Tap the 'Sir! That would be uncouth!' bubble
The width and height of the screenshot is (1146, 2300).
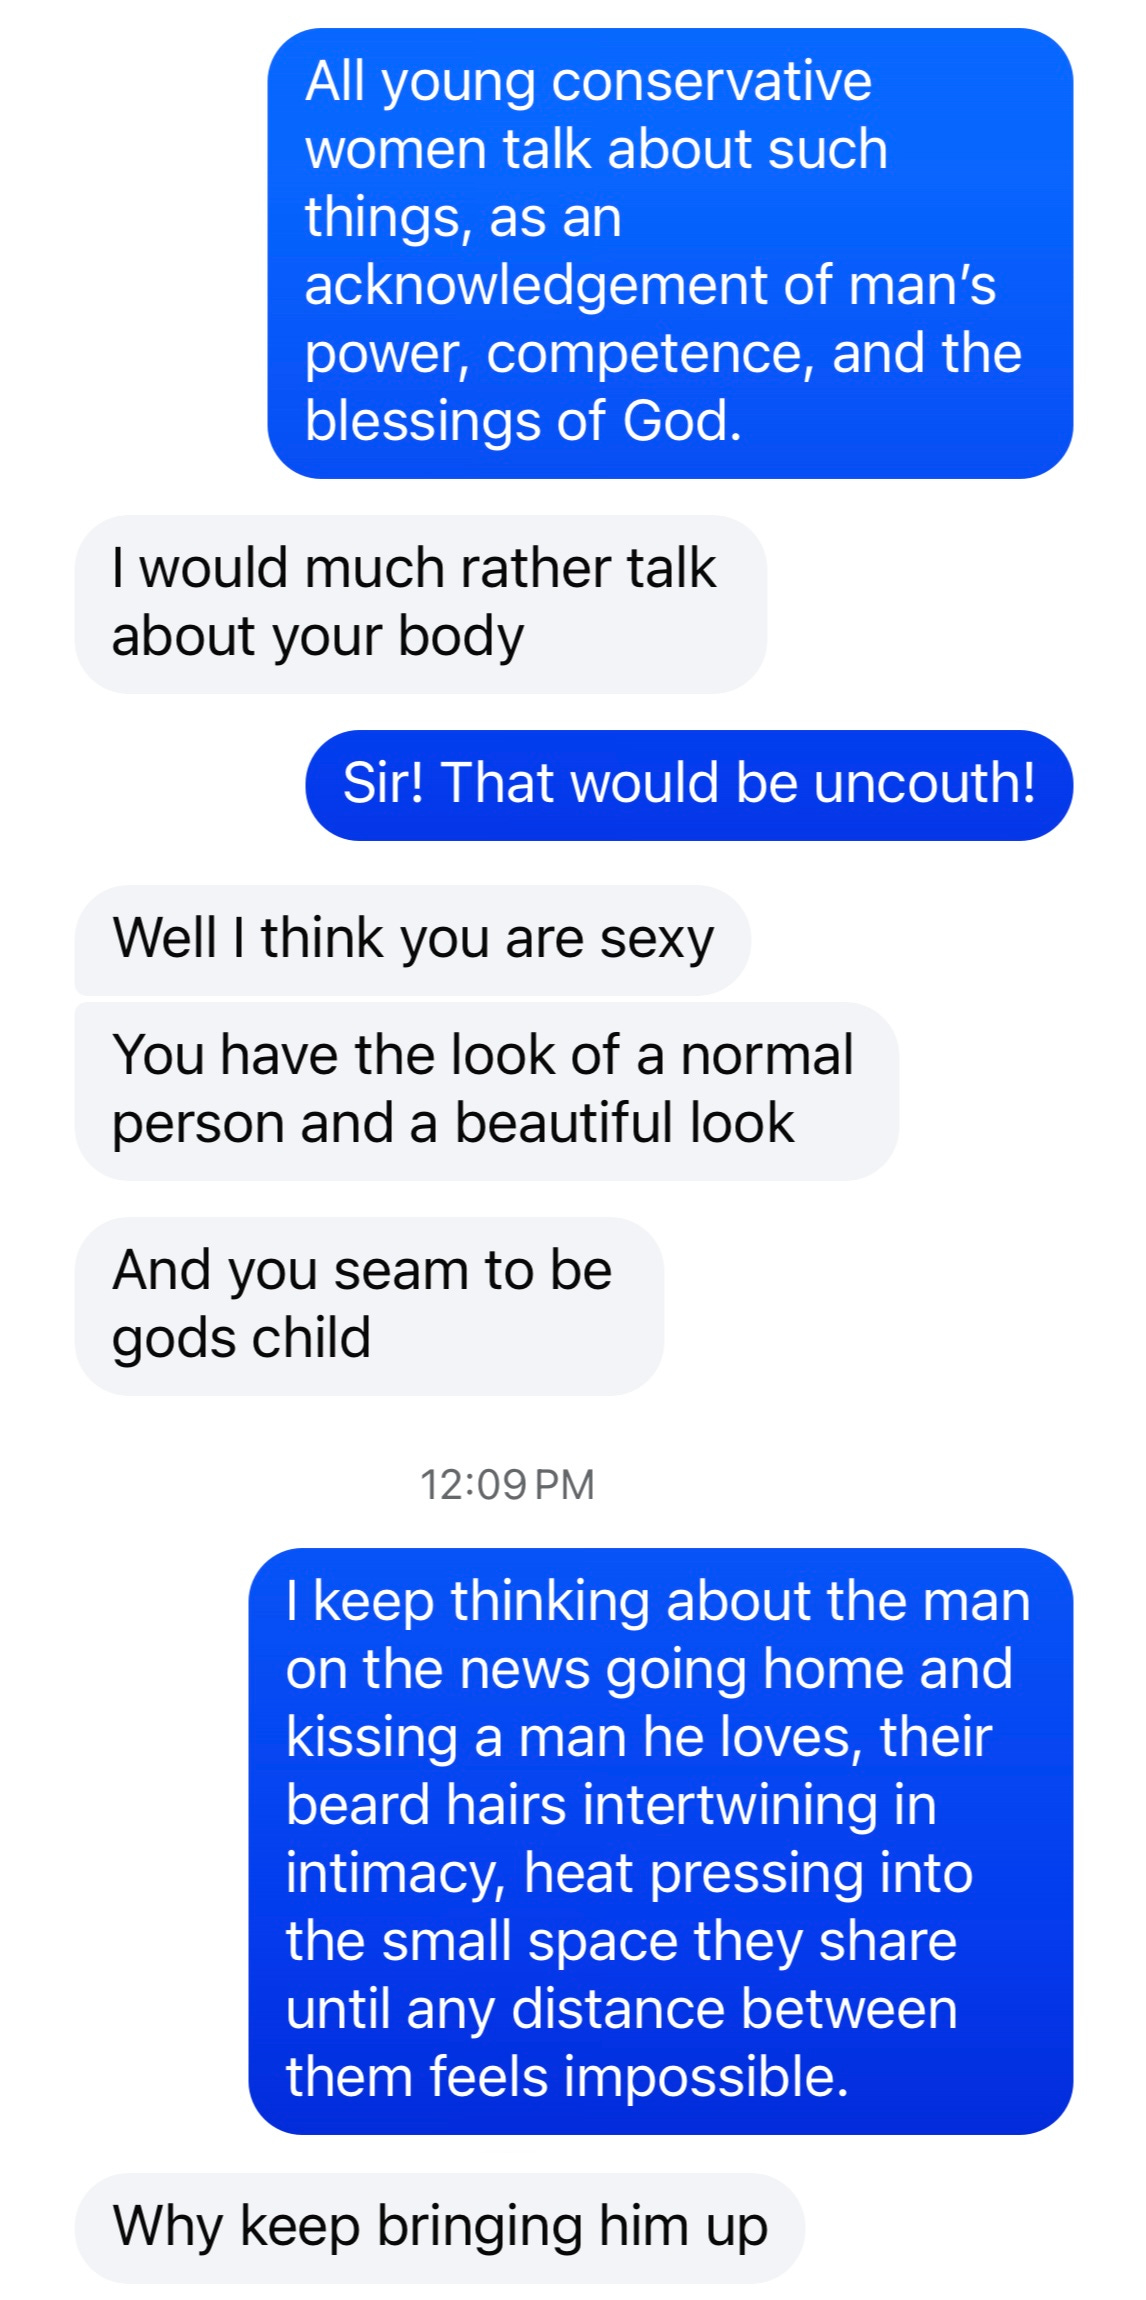[x=689, y=785]
